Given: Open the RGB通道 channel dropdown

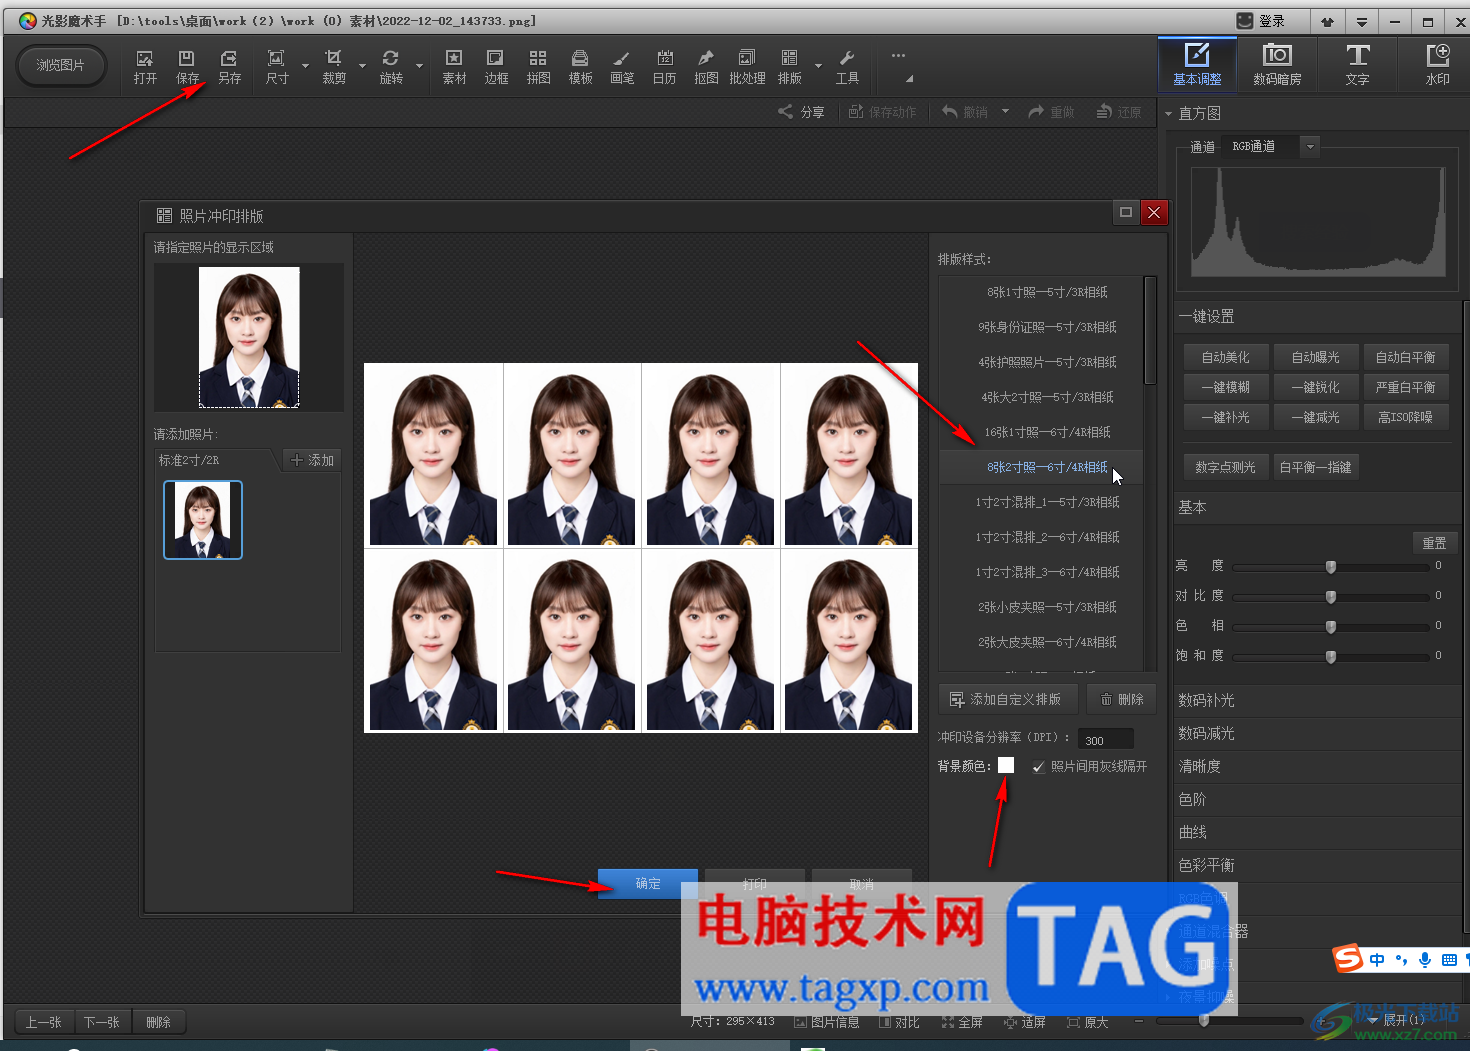Looking at the screenshot, I should (x=1309, y=147).
